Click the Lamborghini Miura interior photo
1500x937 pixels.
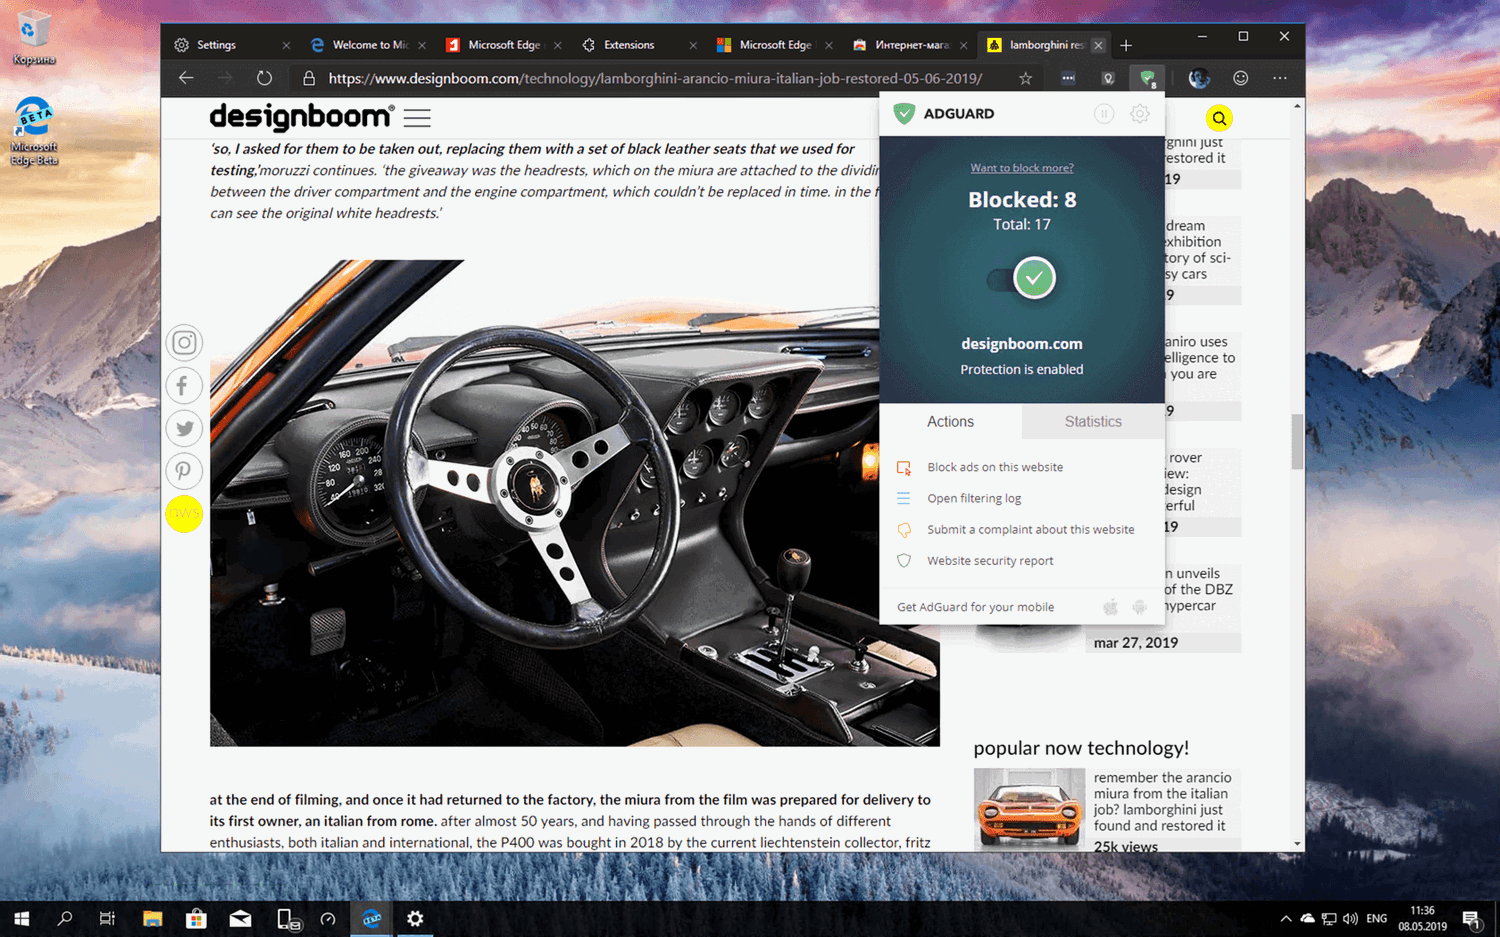click(574, 503)
